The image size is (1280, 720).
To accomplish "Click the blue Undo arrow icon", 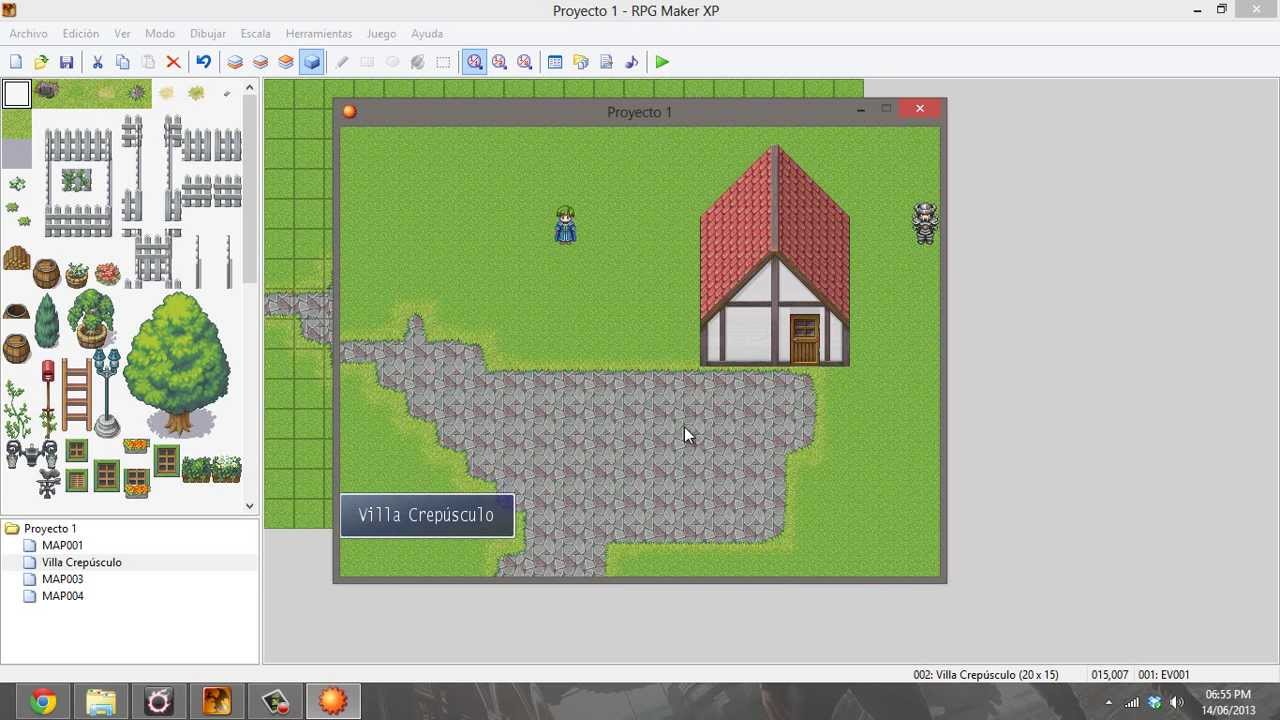I will pos(203,62).
